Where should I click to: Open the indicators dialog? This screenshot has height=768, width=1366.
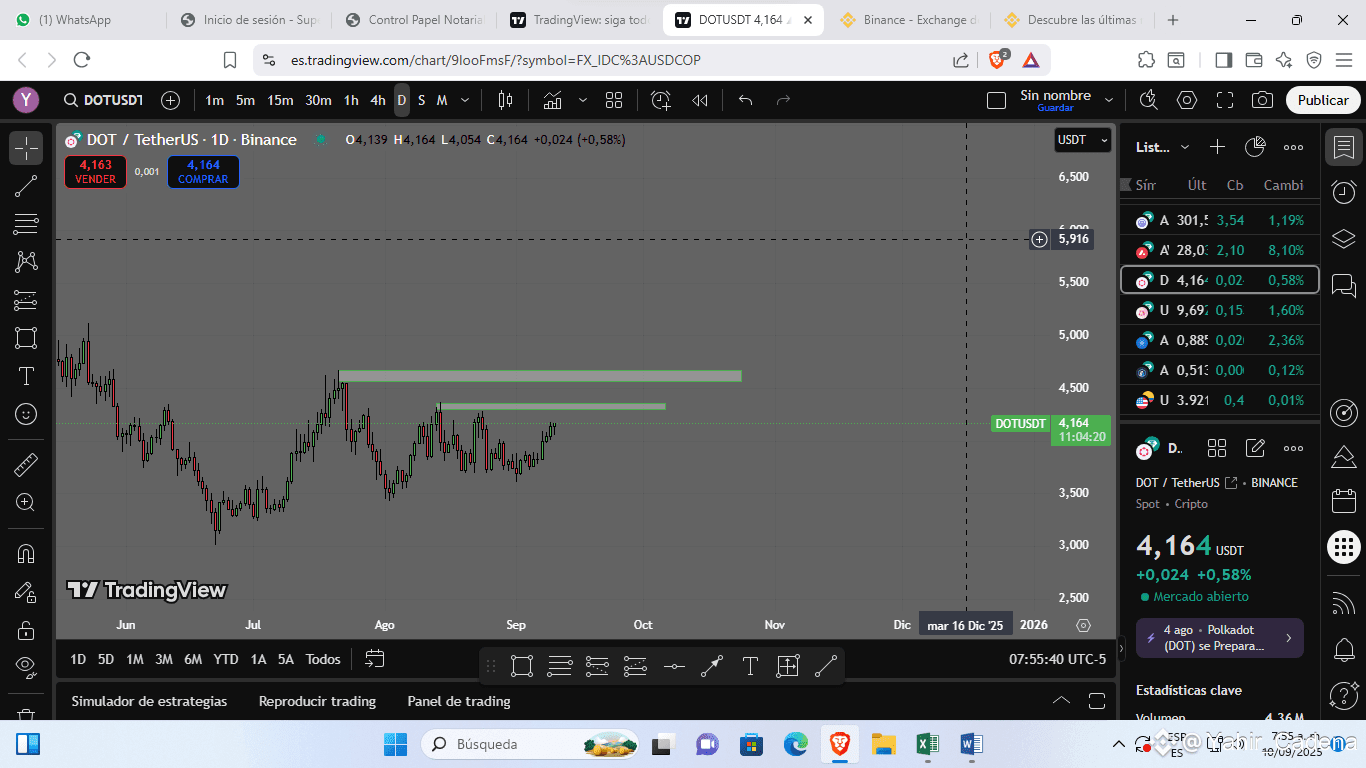[553, 100]
